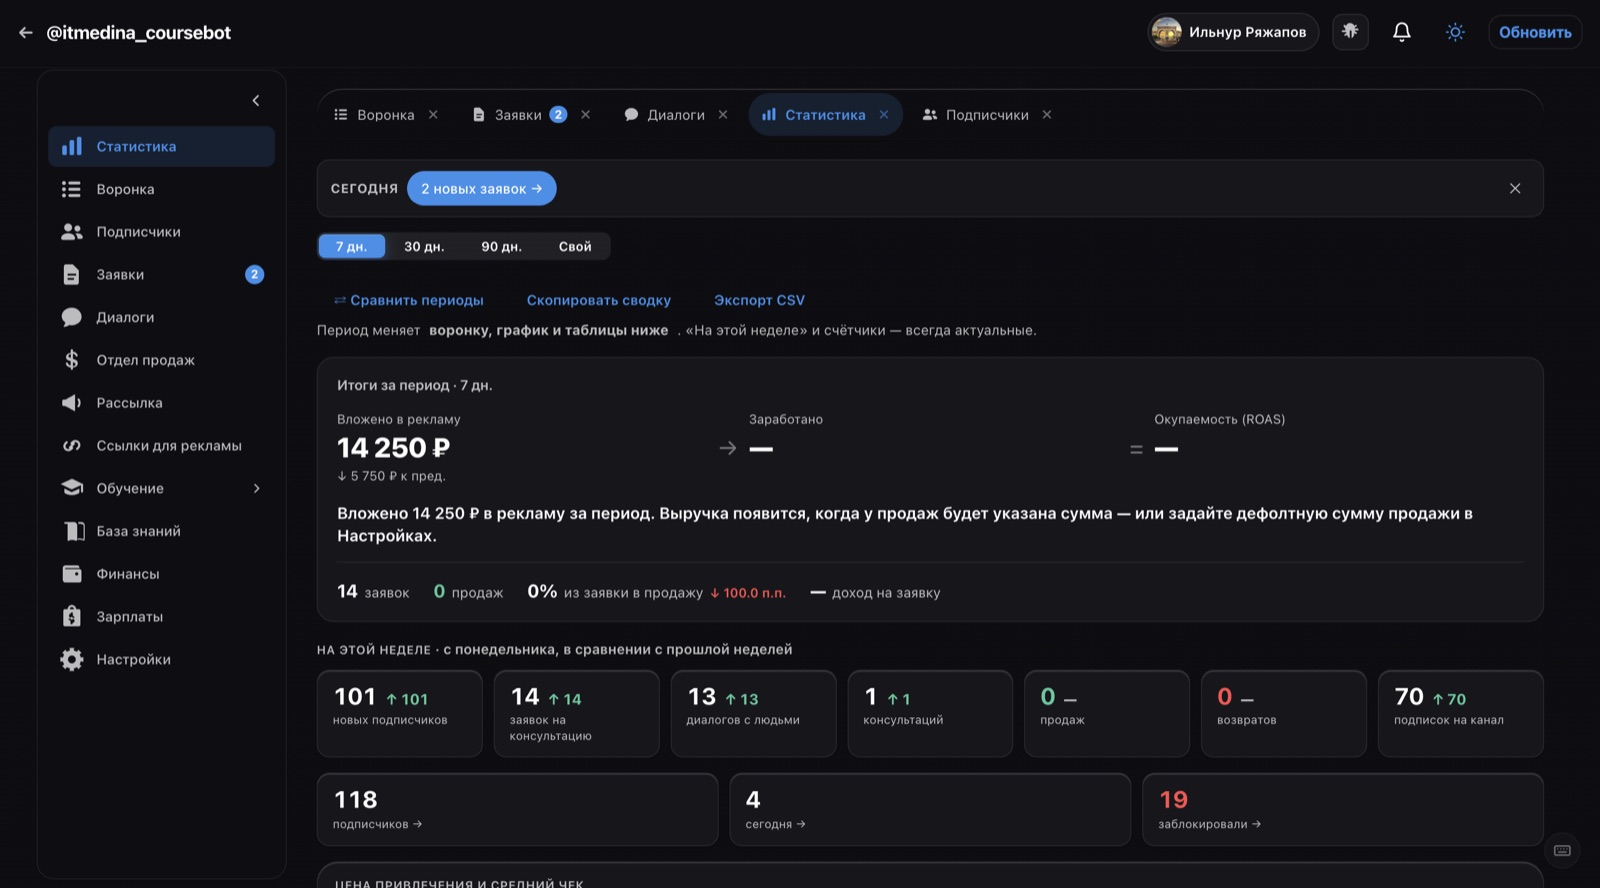Screen dimensions: 1600x888
Task: Click the Обновить button
Action: click(1535, 32)
